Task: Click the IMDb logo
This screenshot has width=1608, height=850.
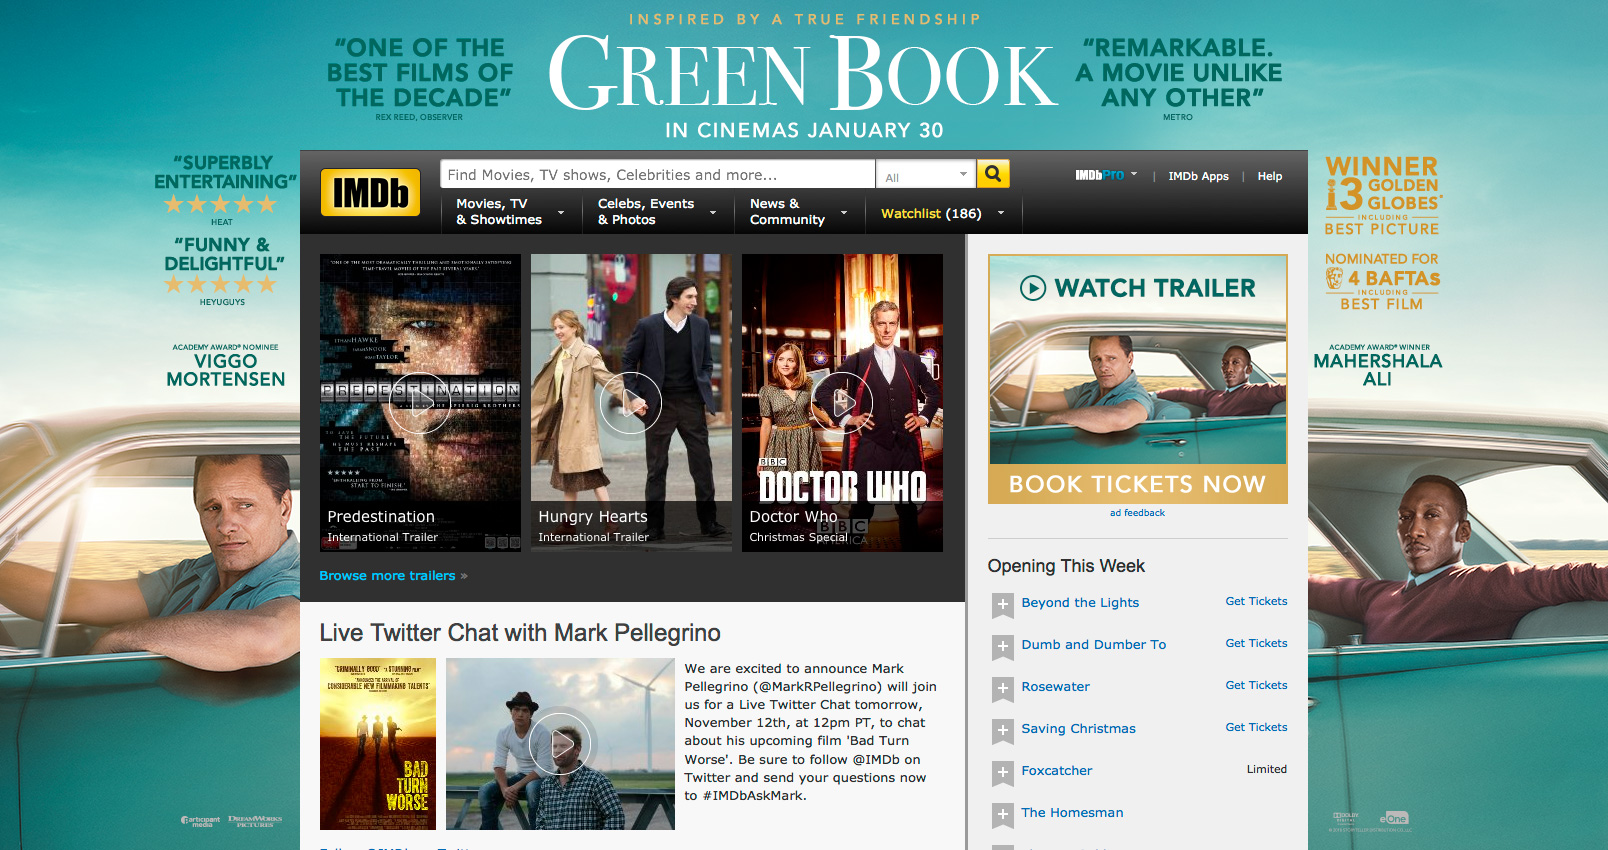Action: tap(370, 192)
